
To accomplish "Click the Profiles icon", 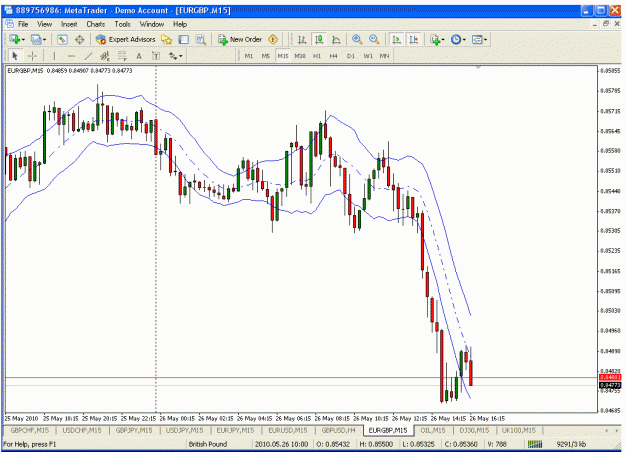I will [x=36, y=39].
